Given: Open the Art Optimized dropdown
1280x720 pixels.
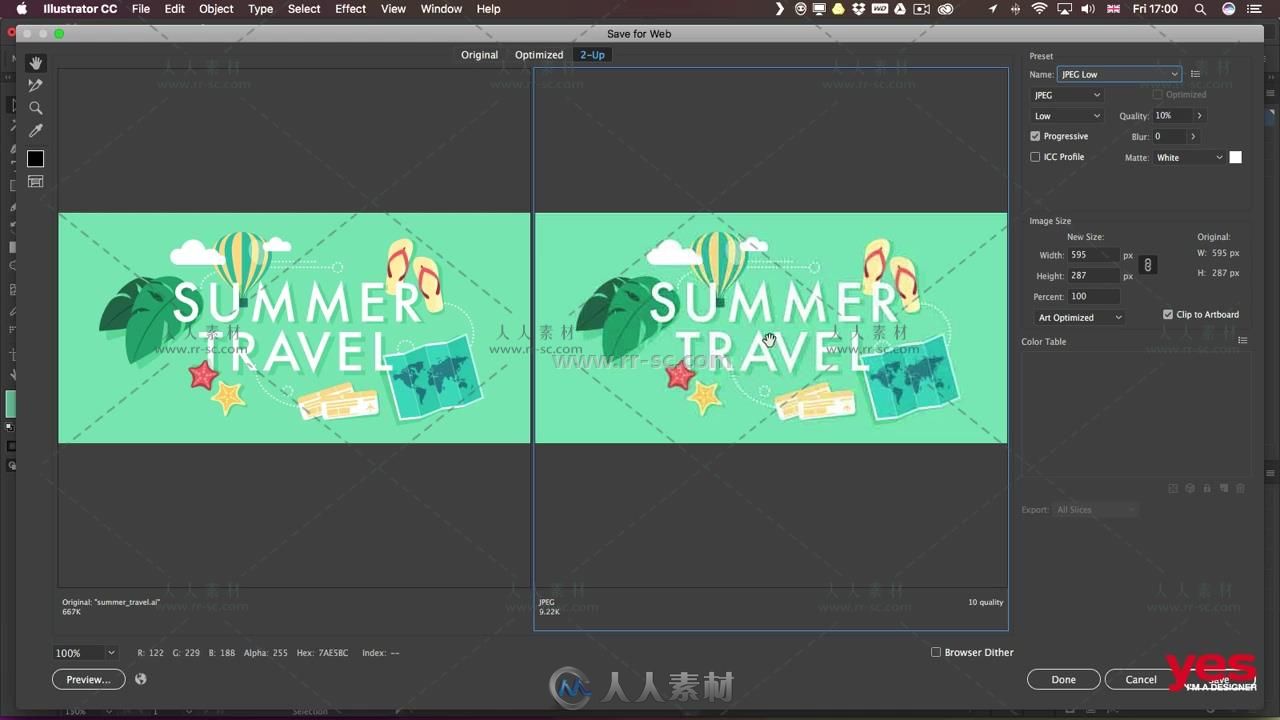Looking at the screenshot, I should 1079,318.
